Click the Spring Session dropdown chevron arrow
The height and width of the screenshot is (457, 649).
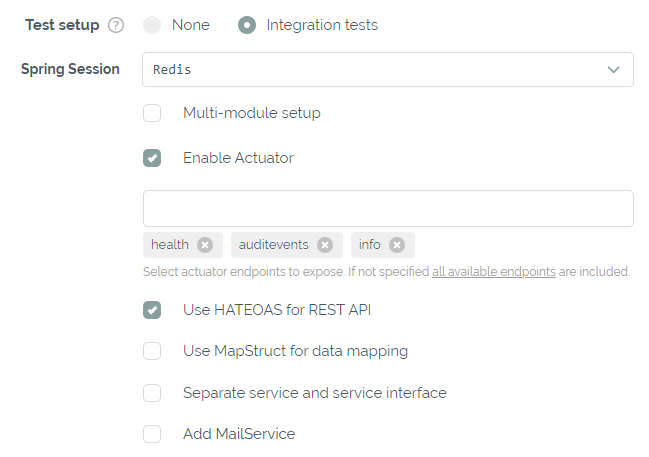coord(613,70)
